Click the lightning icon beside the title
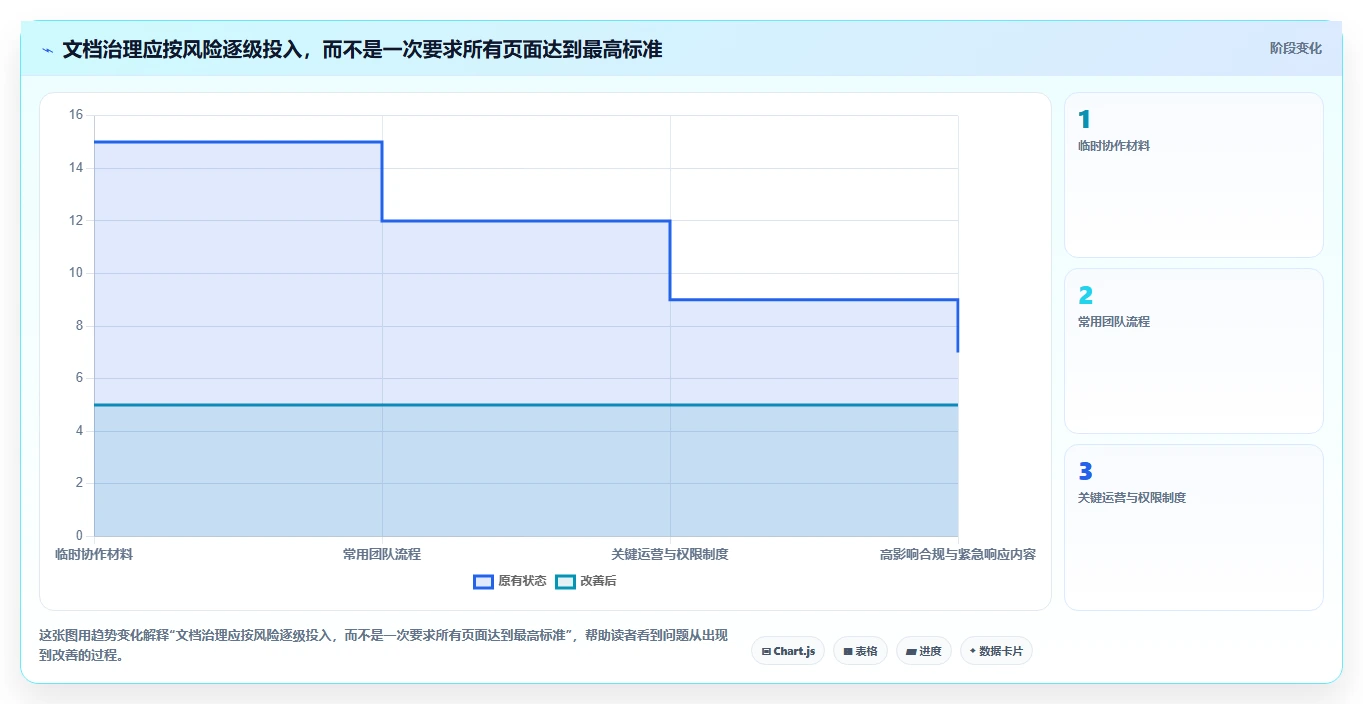The width and height of the screenshot is (1363, 704). click(47, 50)
